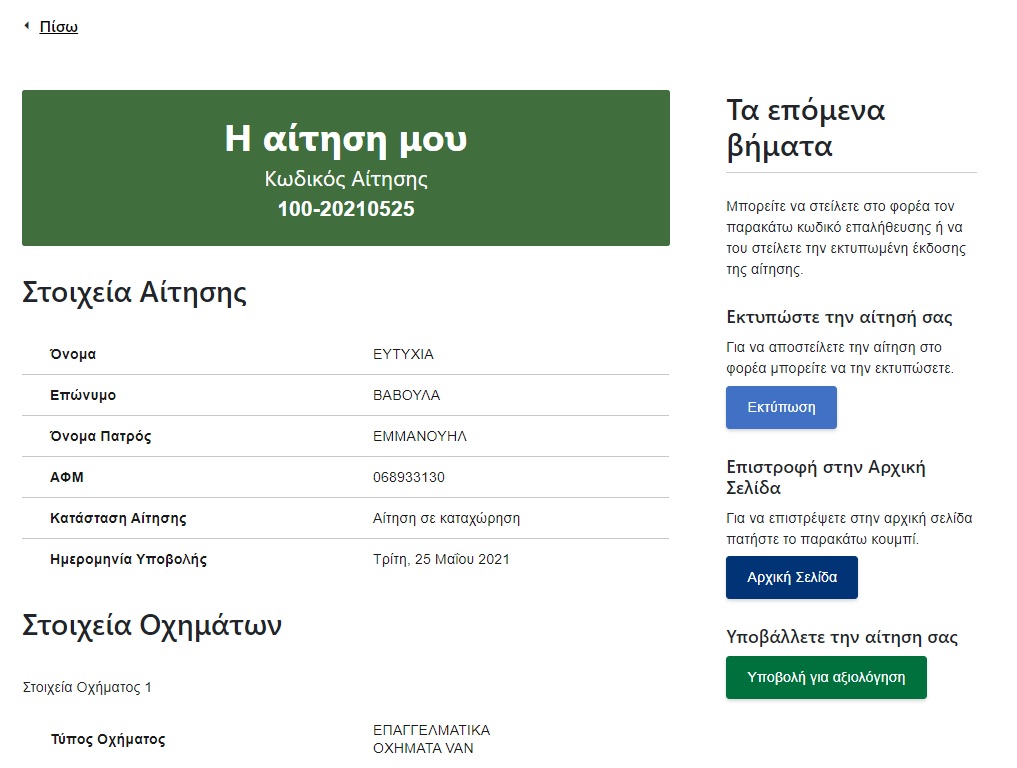The width and height of the screenshot is (1017, 768).
Task: Click the Στοιχεία Αίτησης section heading
Action: pyautogui.click(x=134, y=293)
